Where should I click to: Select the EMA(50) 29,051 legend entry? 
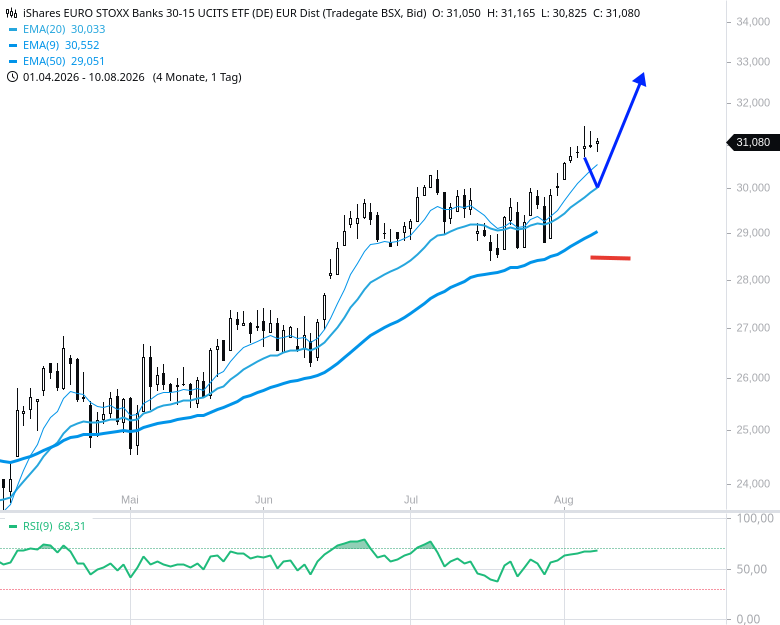(64, 61)
